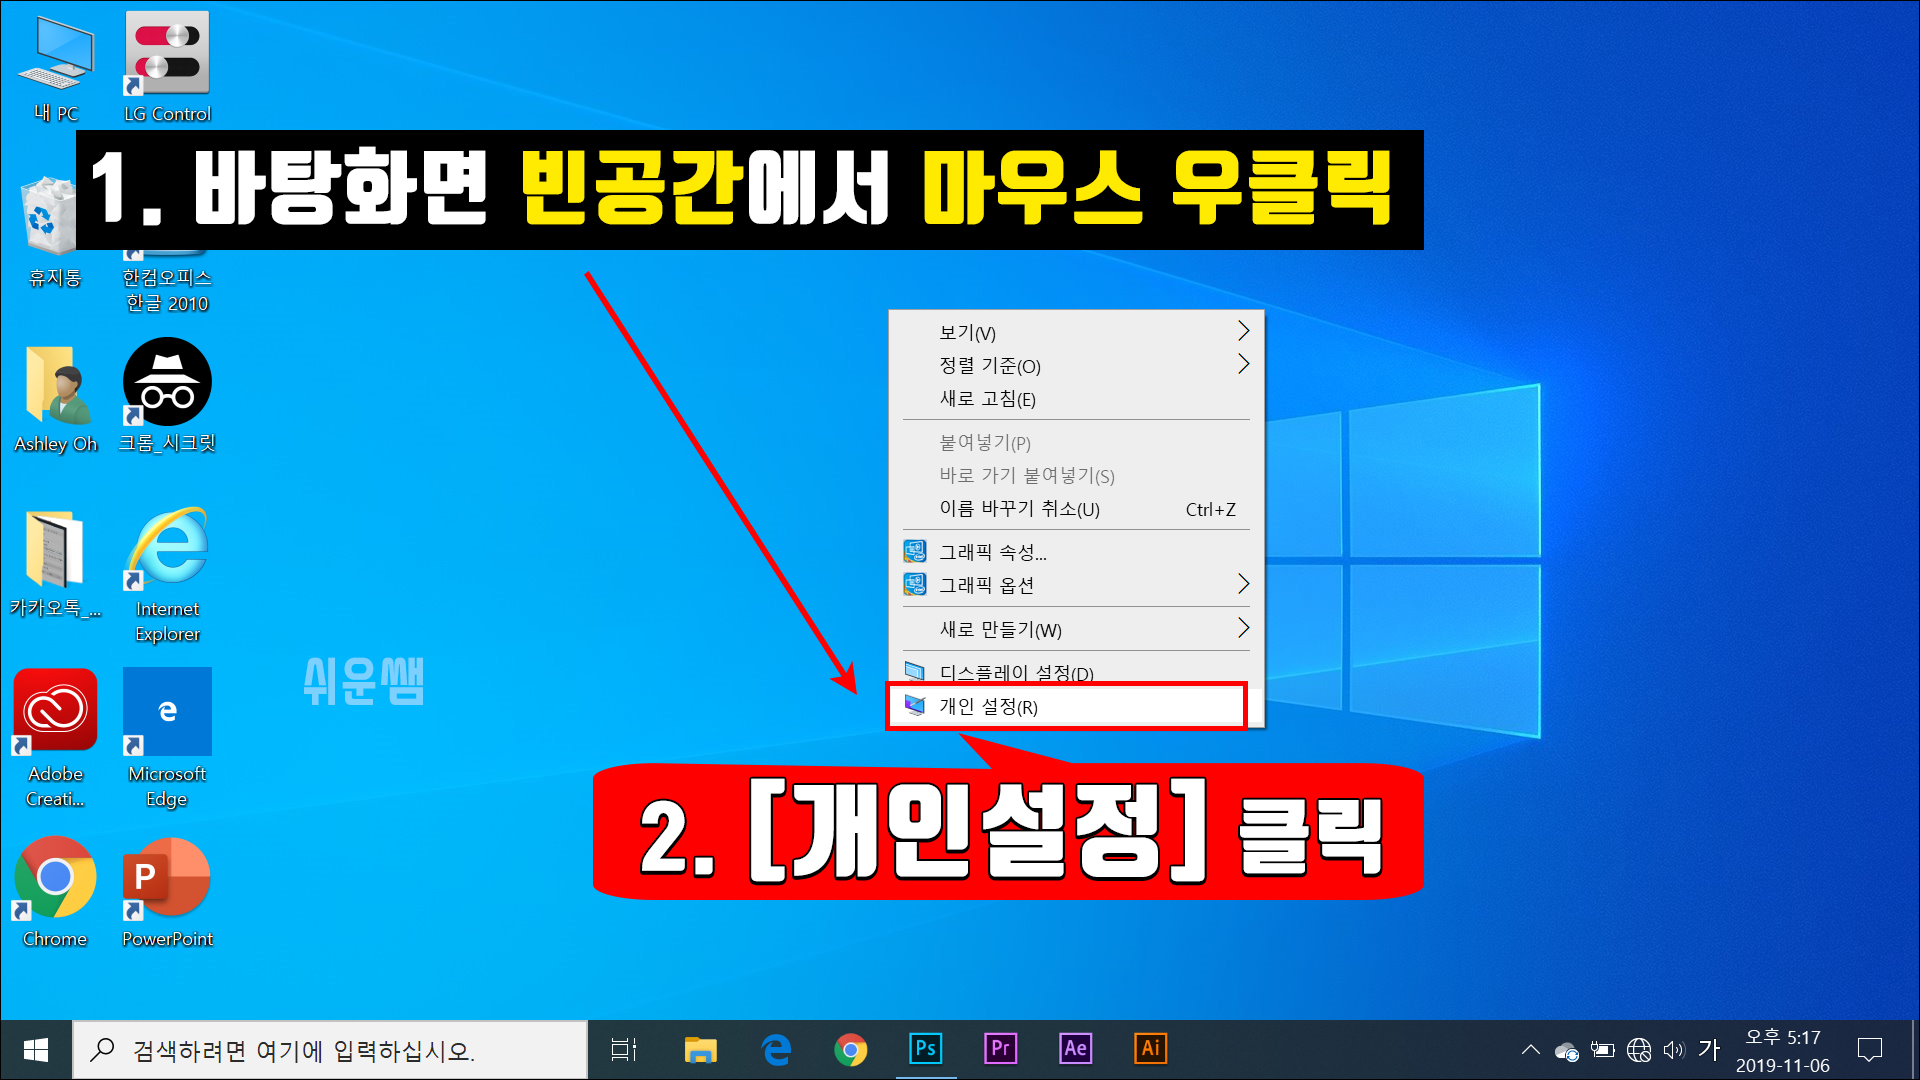Open Photoshop from the taskbar
Image resolution: width=1920 pixels, height=1080 pixels.
[x=925, y=1049]
